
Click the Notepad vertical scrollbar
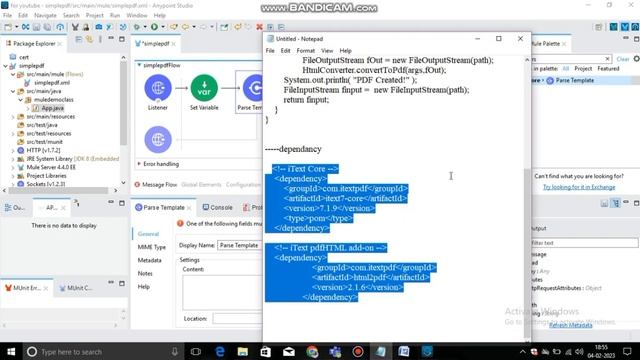(527, 198)
